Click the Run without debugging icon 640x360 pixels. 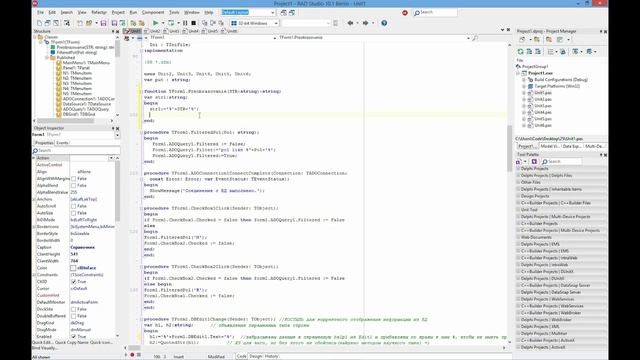point(171,23)
